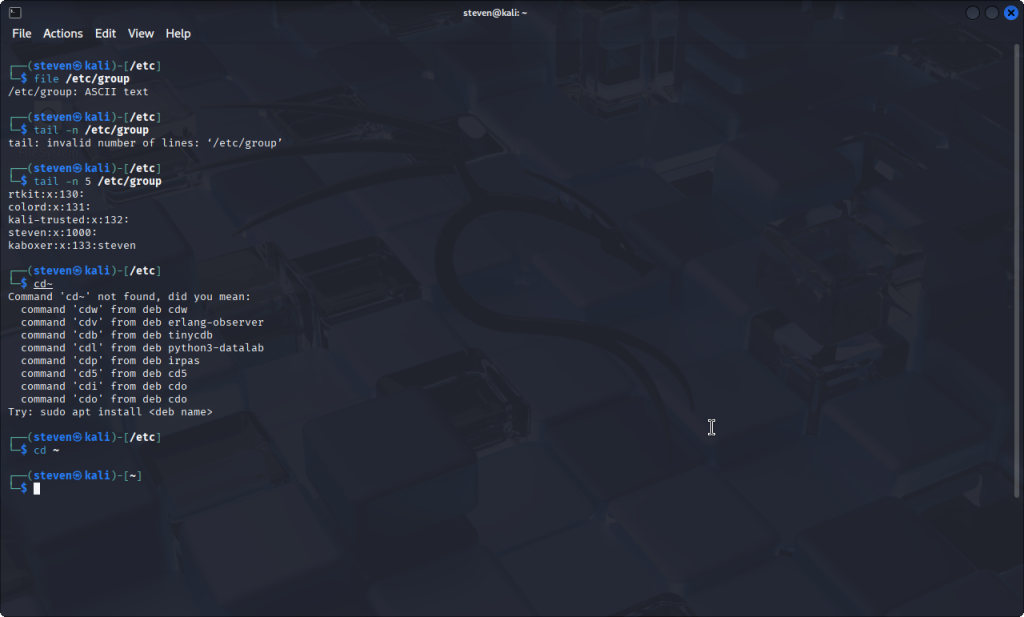Open the Actions menu
1024x617 pixels.
pos(63,33)
